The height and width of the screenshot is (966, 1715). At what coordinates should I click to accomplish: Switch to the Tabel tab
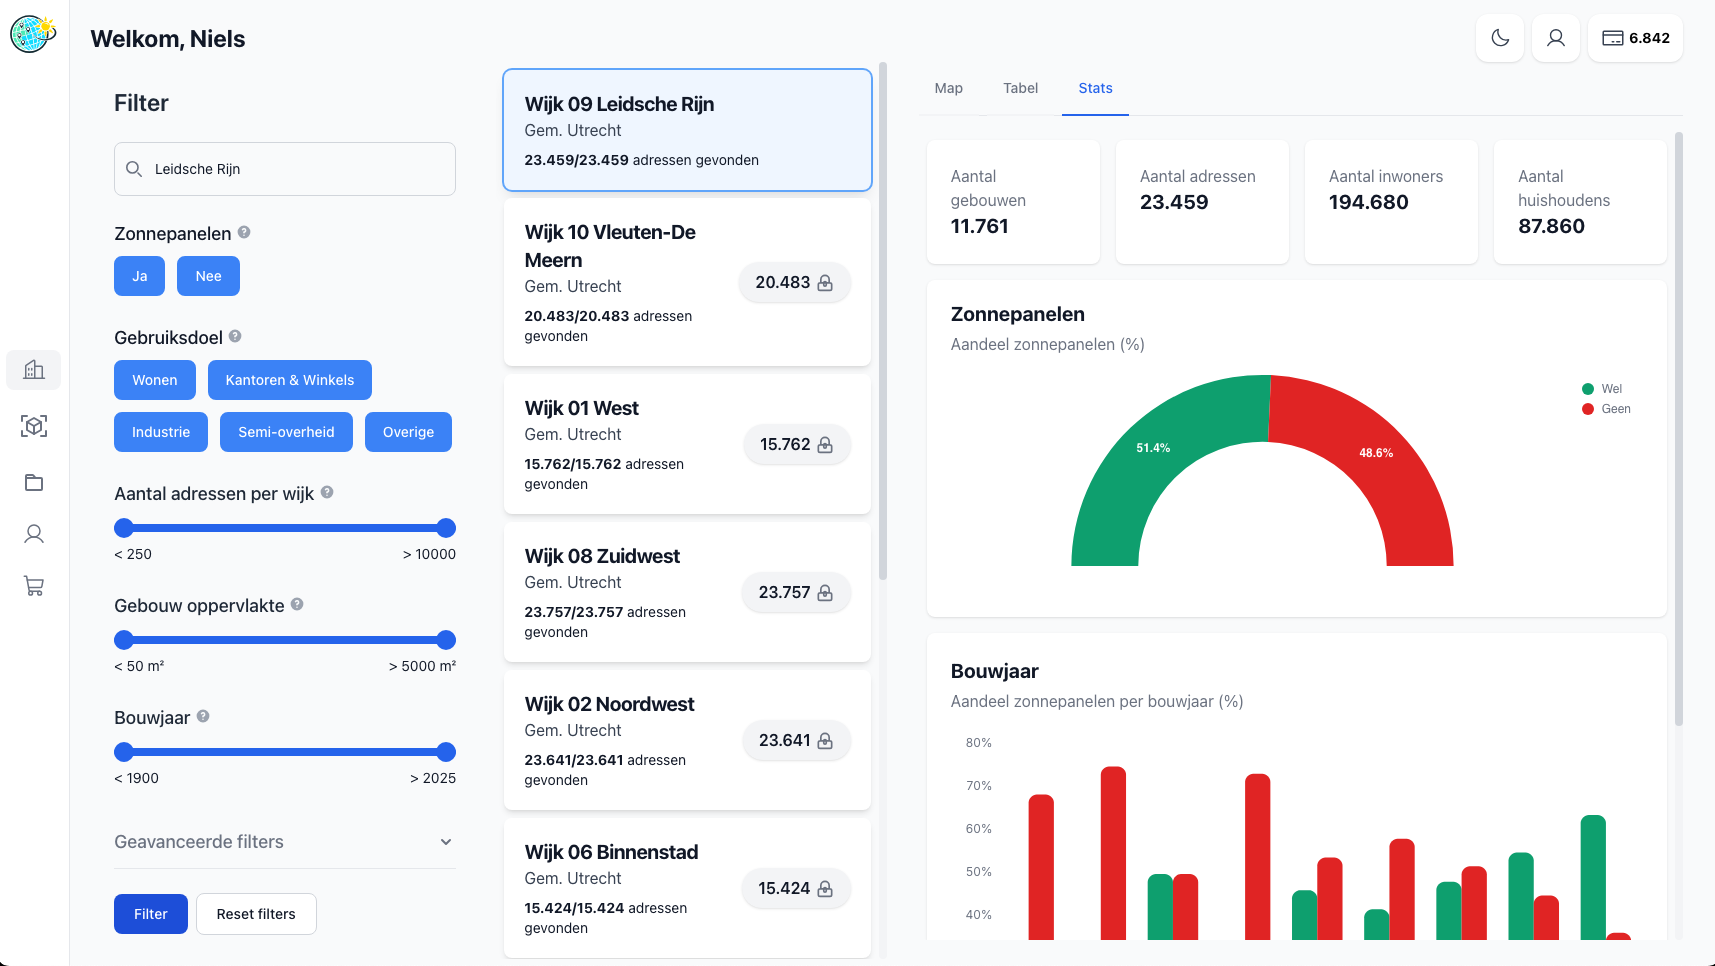click(1021, 88)
